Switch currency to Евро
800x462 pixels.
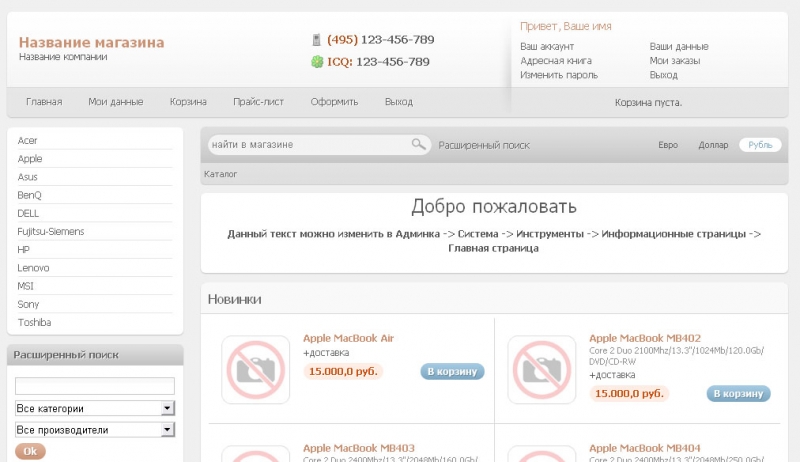click(668, 145)
